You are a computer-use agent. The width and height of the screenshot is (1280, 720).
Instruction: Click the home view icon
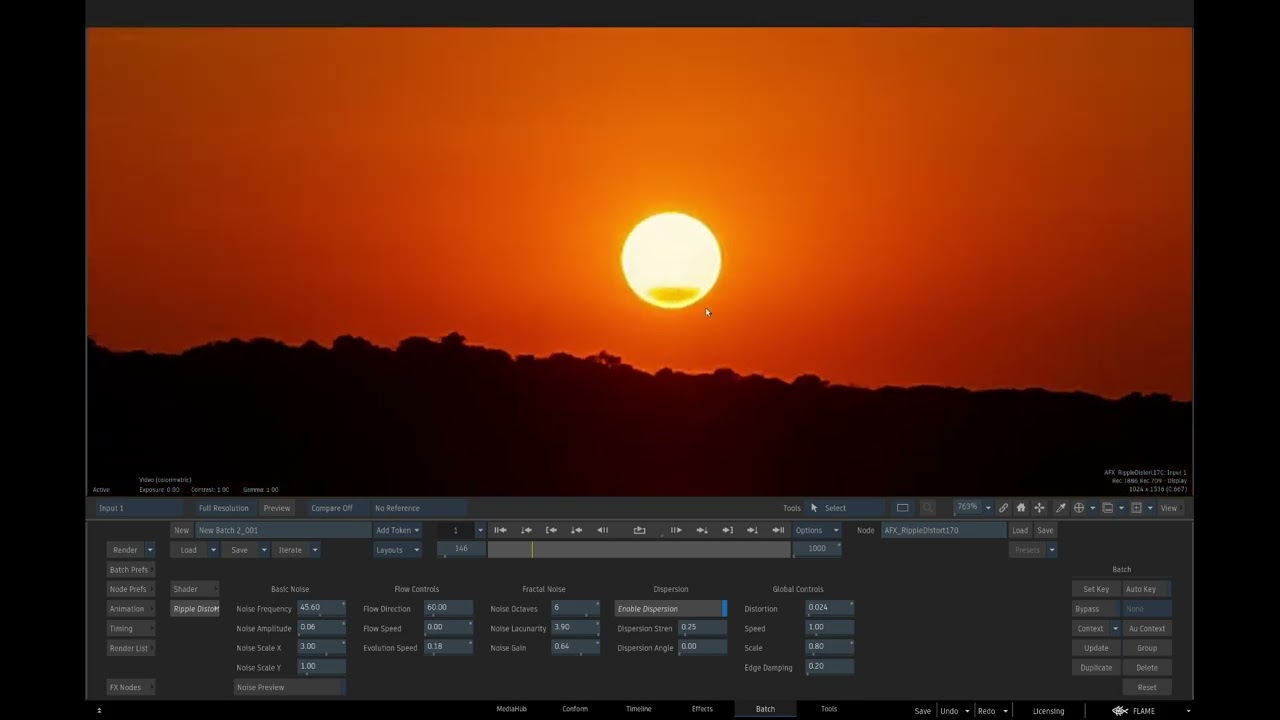1021,508
